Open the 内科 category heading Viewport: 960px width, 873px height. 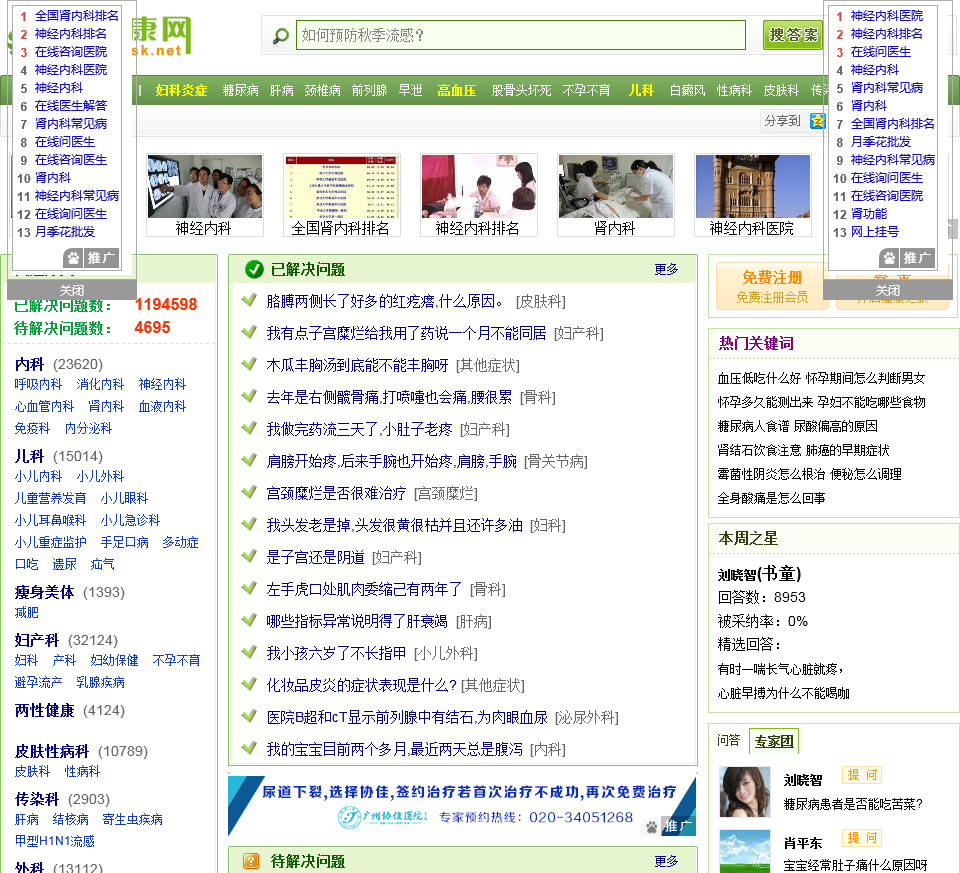pyautogui.click(x=29, y=364)
